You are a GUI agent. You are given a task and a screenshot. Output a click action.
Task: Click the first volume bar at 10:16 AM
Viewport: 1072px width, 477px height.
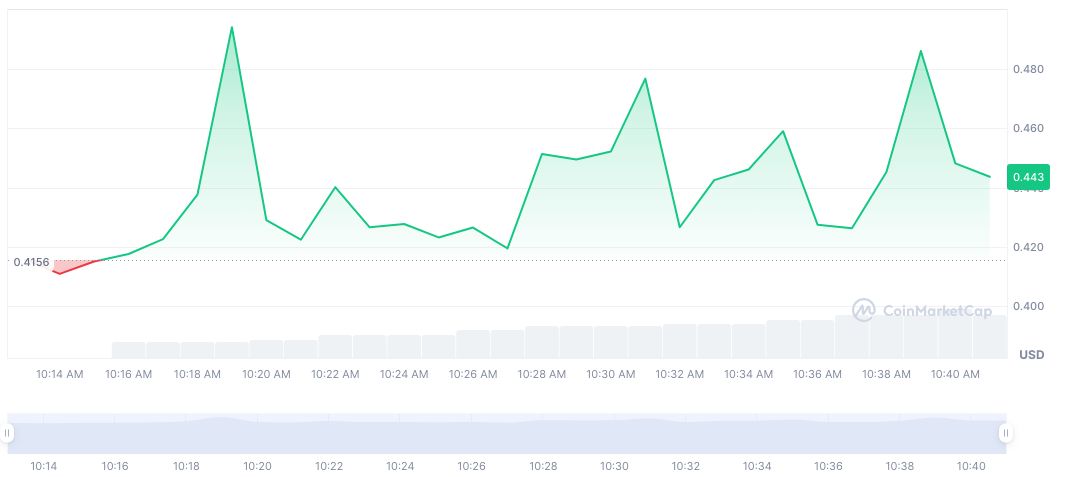[129, 349]
